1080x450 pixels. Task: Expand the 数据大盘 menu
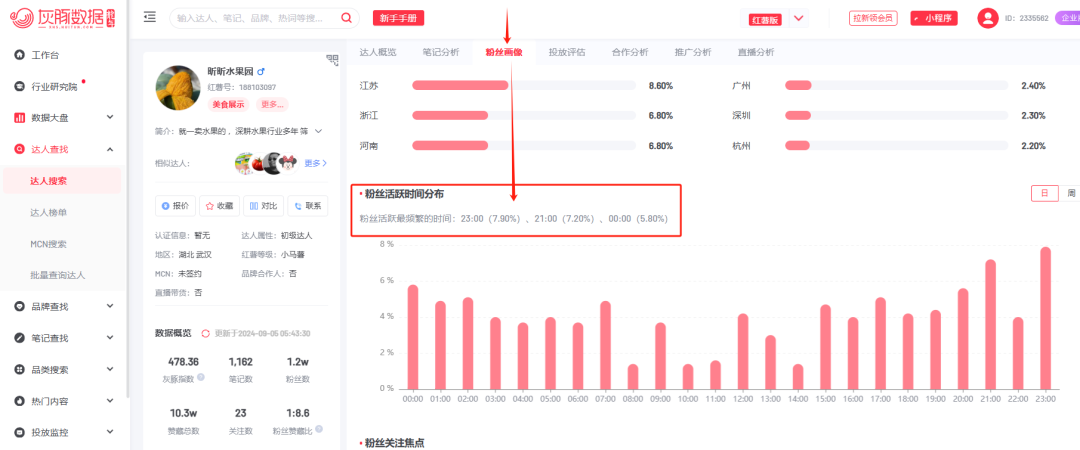pyautogui.click(x=110, y=118)
